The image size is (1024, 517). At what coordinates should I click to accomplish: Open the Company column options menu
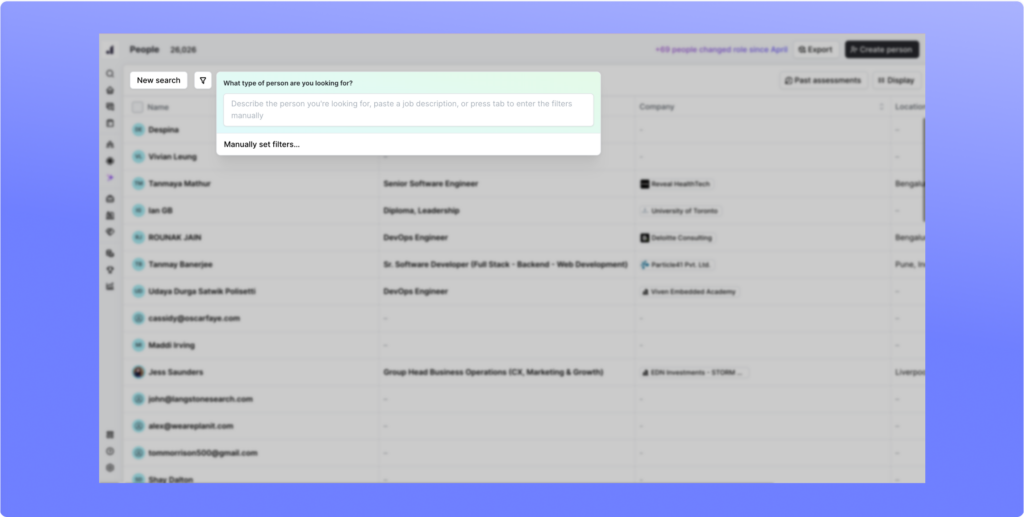click(881, 106)
